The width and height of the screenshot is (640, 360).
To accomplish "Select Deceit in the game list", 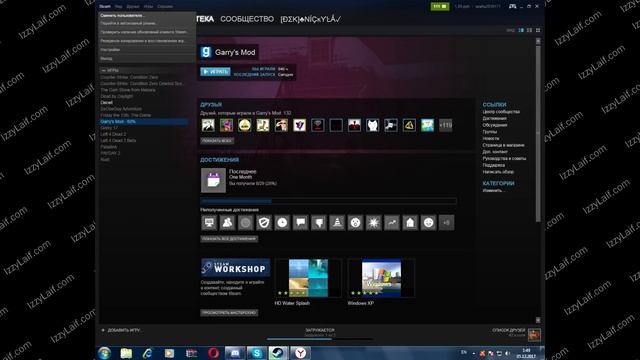I will [107, 102].
